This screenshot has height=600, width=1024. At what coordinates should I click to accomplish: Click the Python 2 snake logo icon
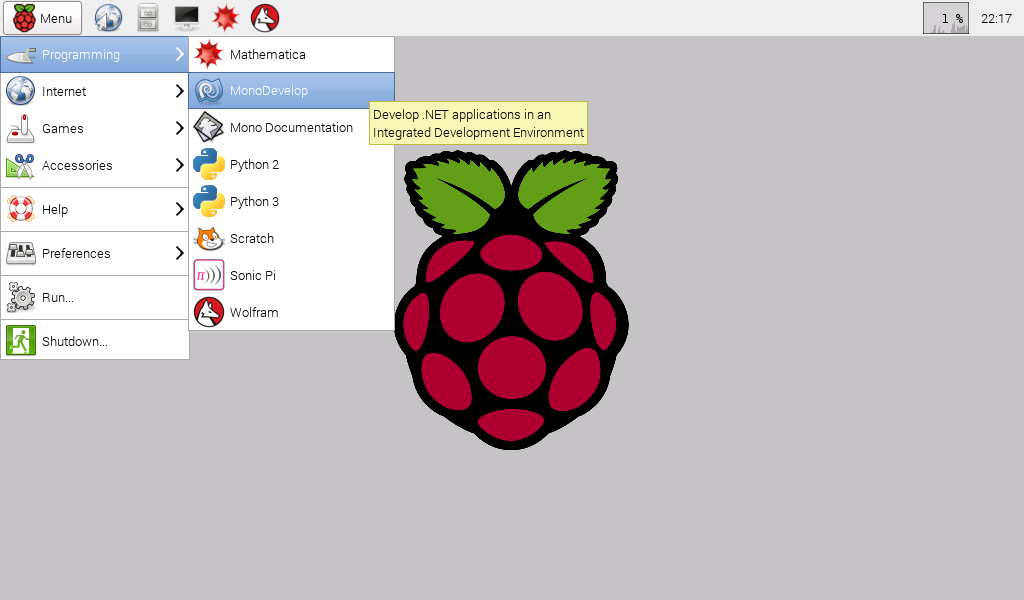209,165
